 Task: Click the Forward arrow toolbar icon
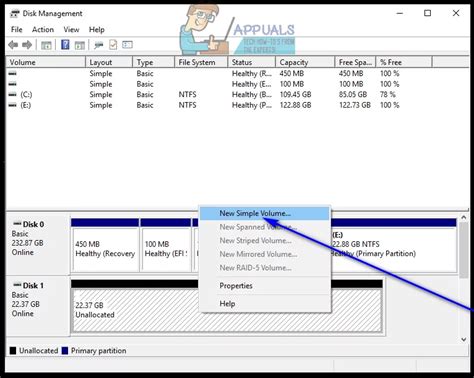point(27,45)
